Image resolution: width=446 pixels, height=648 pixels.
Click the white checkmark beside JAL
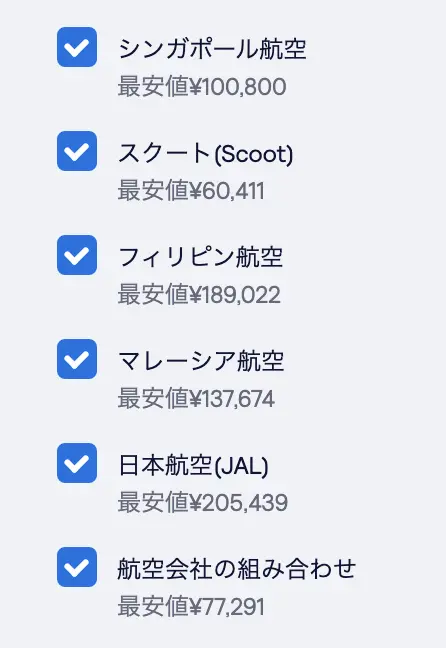point(77,463)
